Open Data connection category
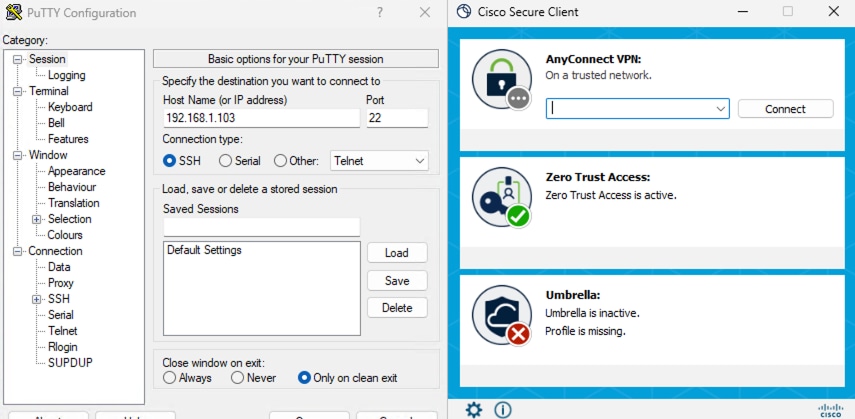The width and height of the screenshot is (855, 419). point(59,267)
